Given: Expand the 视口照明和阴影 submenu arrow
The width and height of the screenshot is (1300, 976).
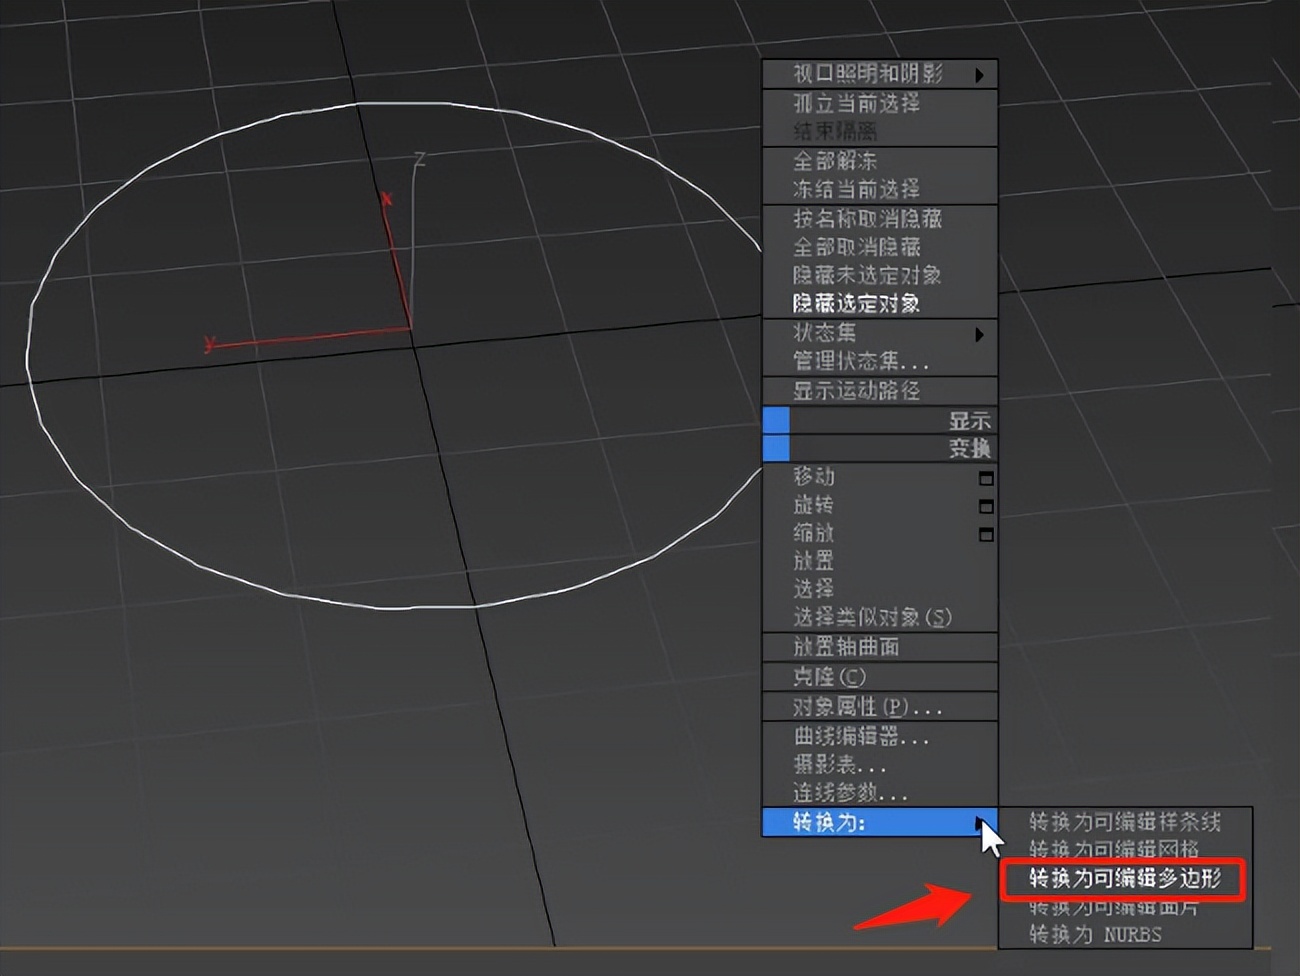Looking at the screenshot, I should (x=979, y=75).
